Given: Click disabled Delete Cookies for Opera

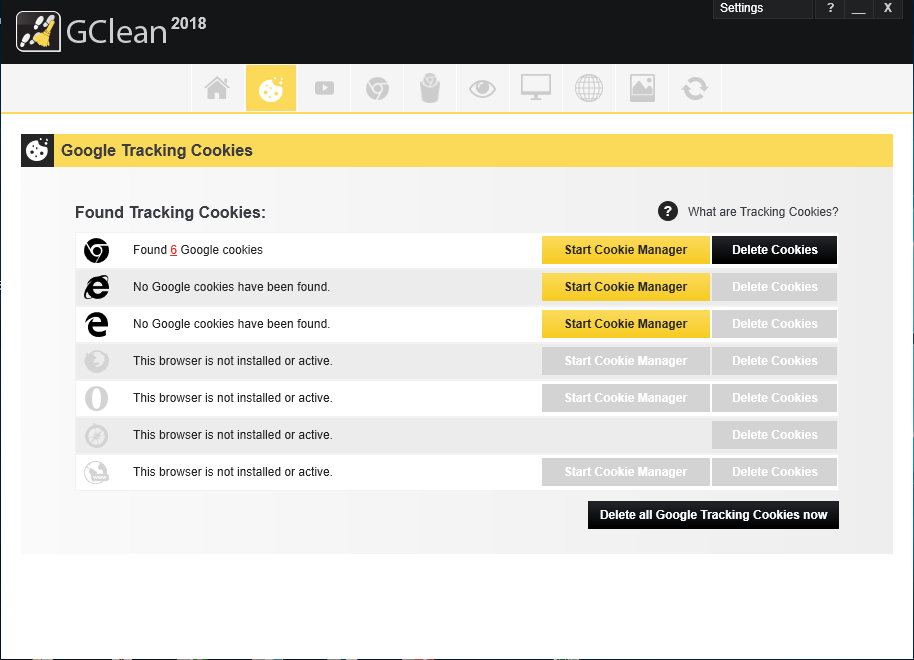Looking at the screenshot, I should point(775,398).
